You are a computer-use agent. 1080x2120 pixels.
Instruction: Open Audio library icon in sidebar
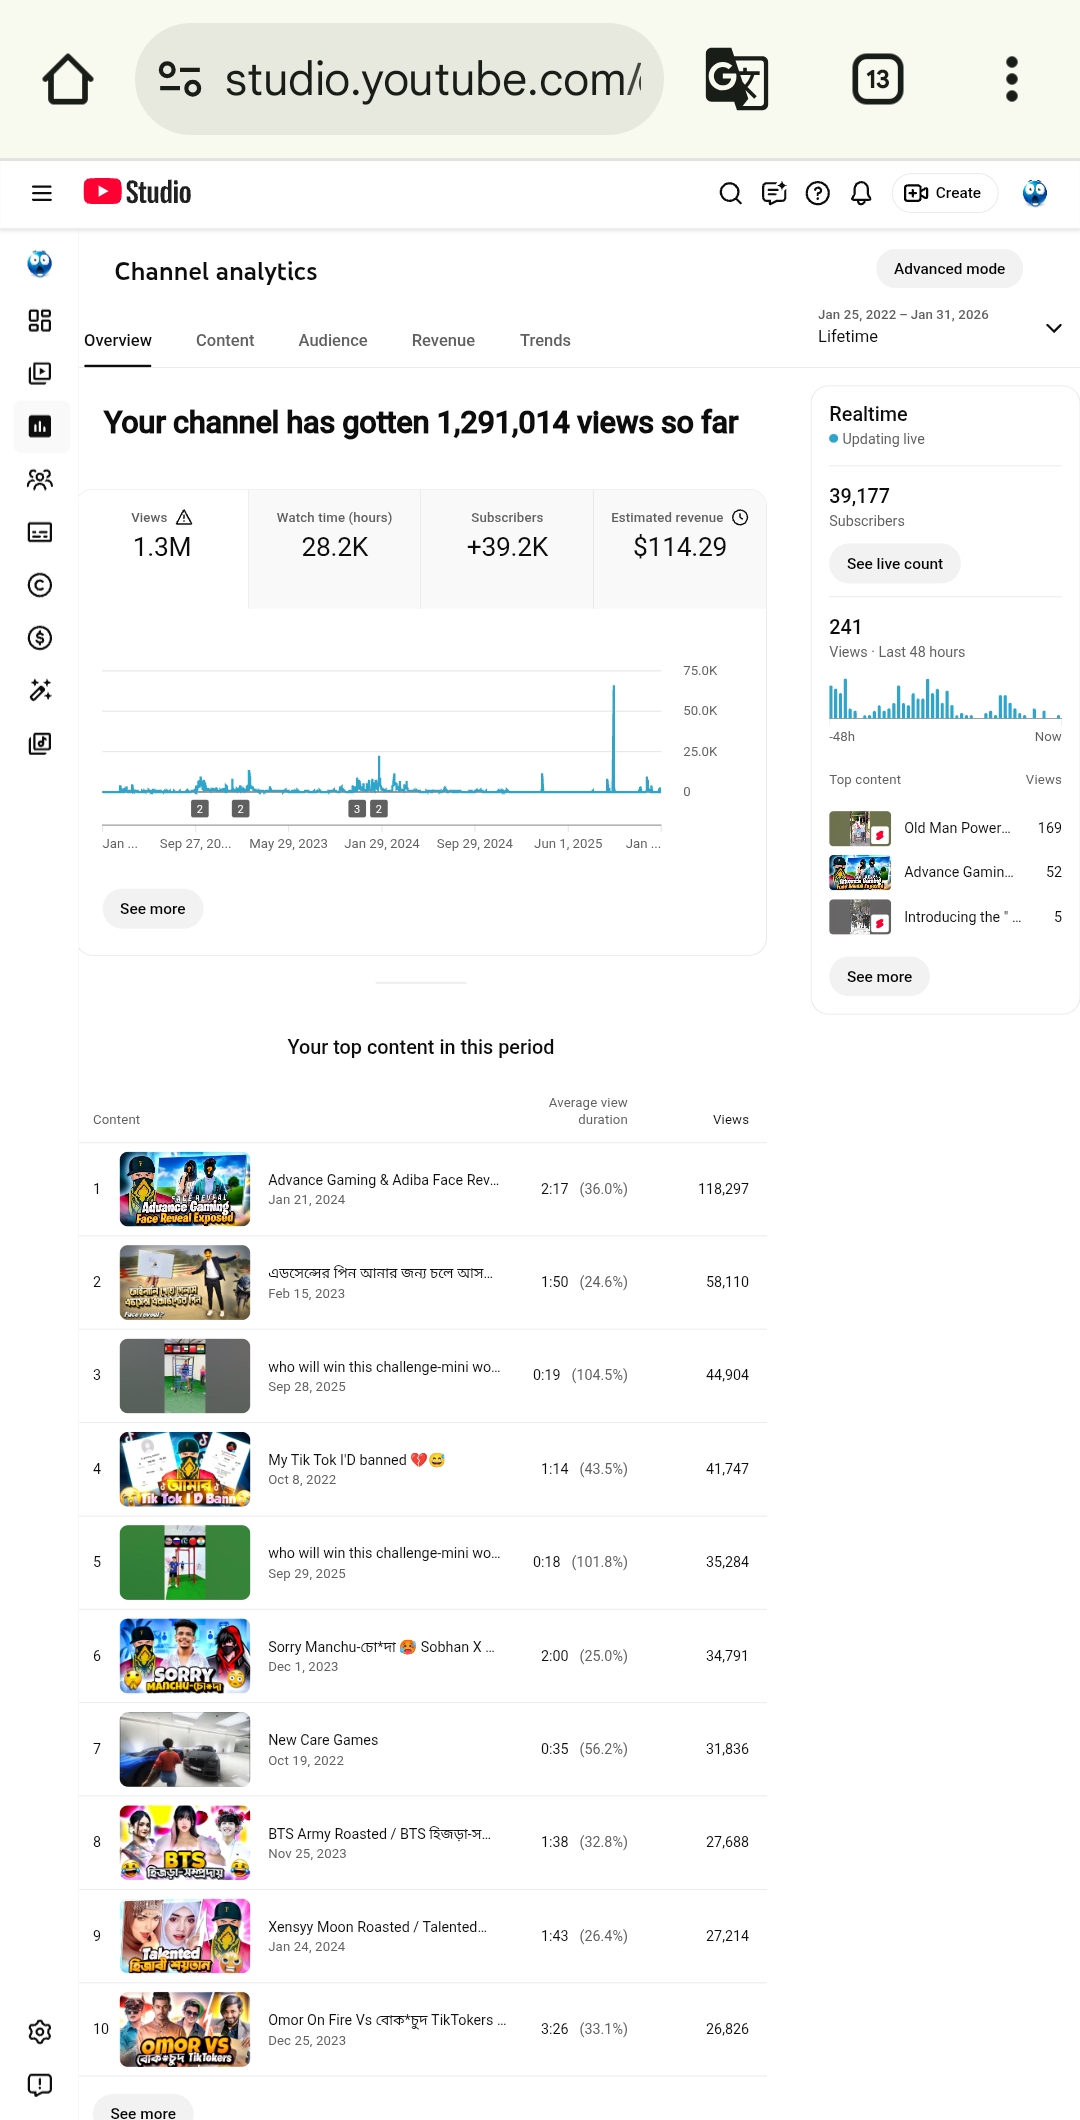(x=40, y=743)
